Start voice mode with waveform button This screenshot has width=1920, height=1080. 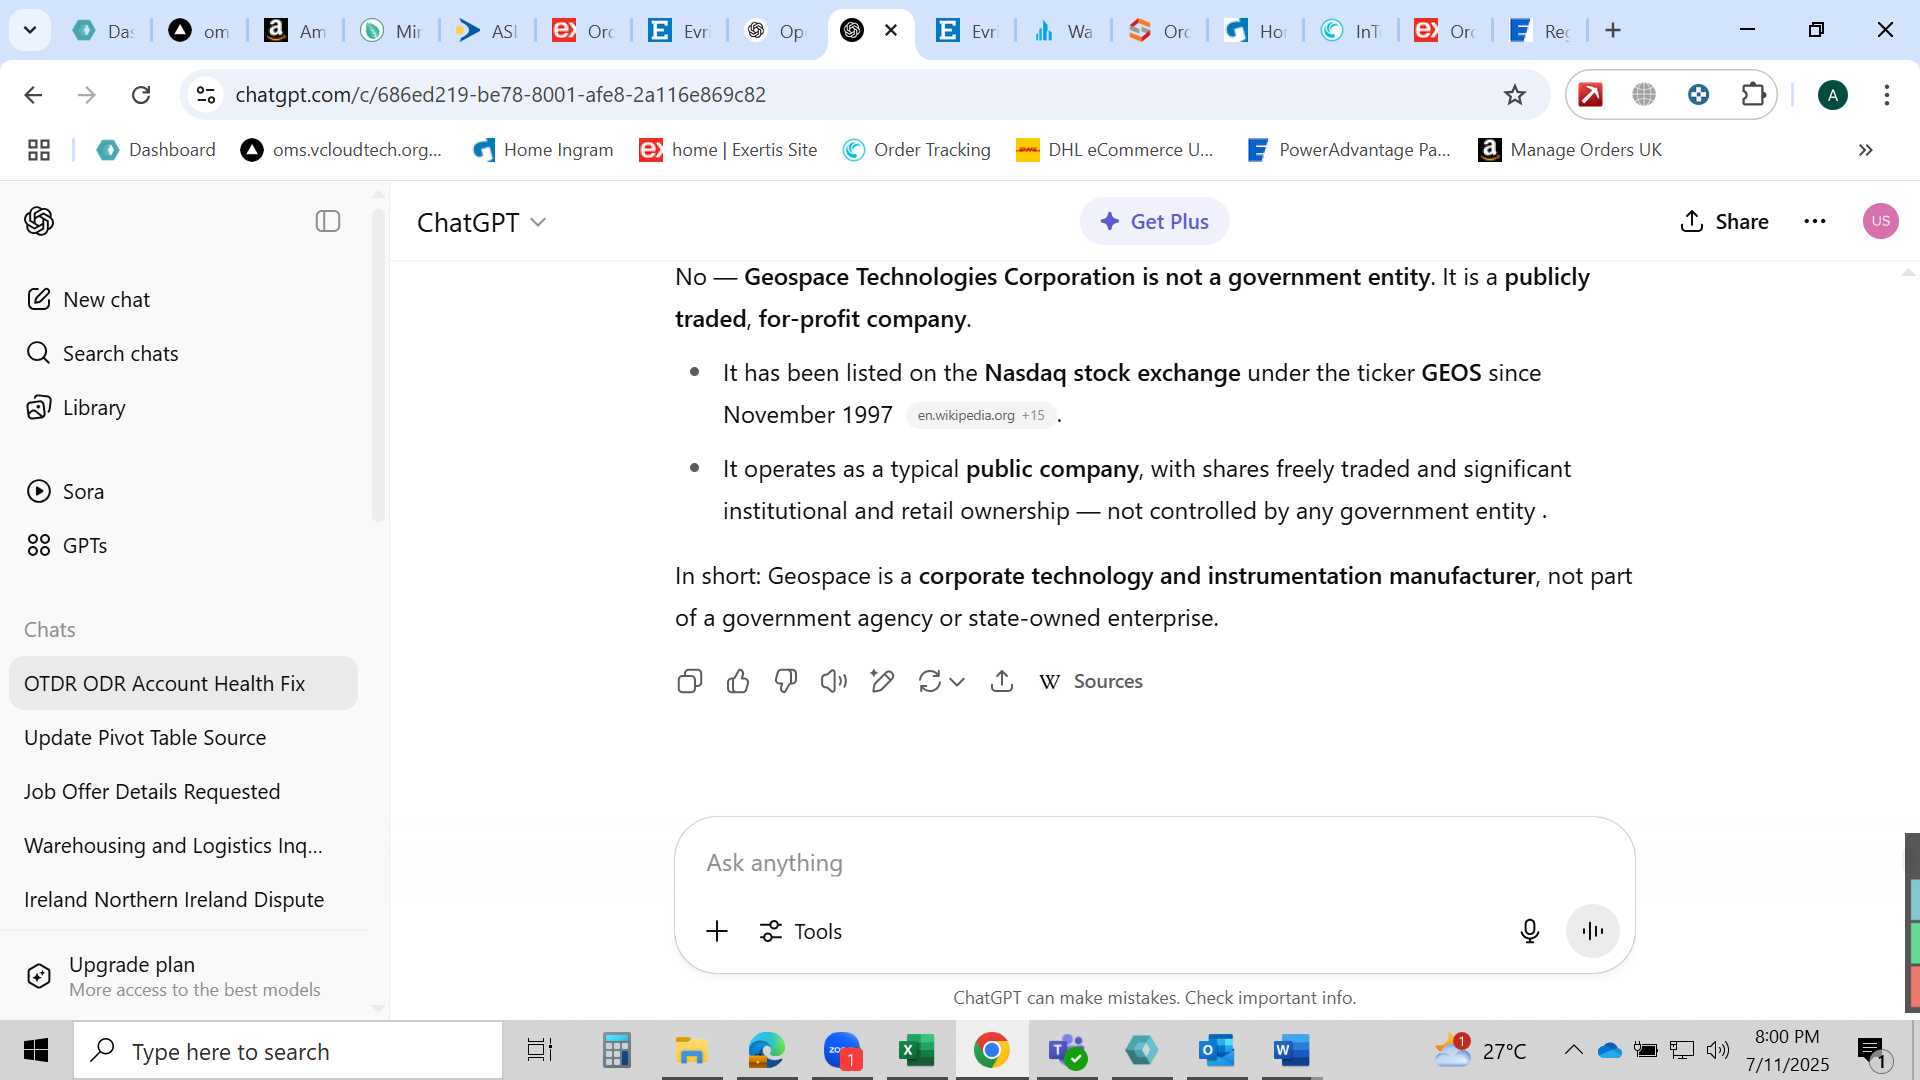pos(1593,931)
